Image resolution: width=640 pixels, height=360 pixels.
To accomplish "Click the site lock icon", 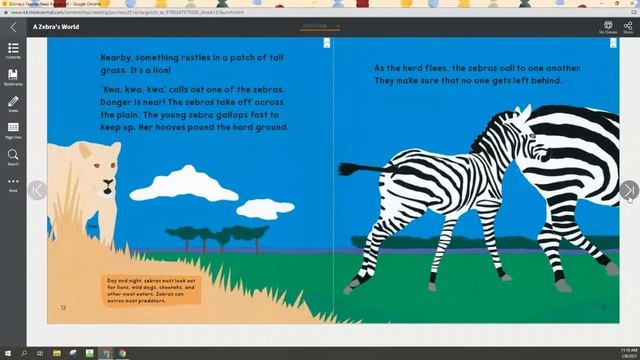I will (6, 12).
